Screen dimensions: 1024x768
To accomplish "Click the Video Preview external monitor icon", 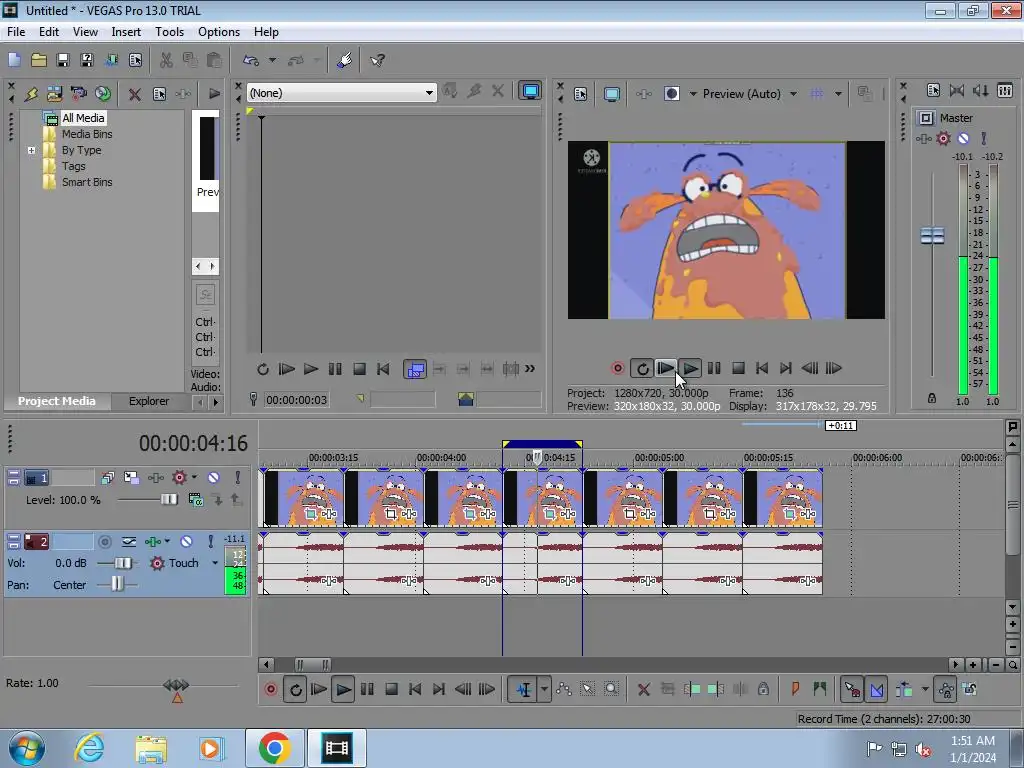I will 611,94.
